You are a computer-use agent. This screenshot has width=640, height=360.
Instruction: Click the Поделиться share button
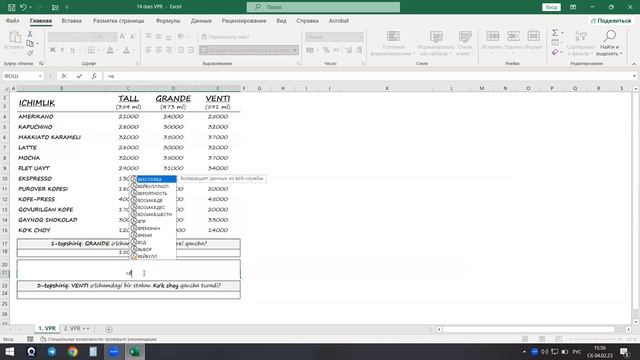611,20
